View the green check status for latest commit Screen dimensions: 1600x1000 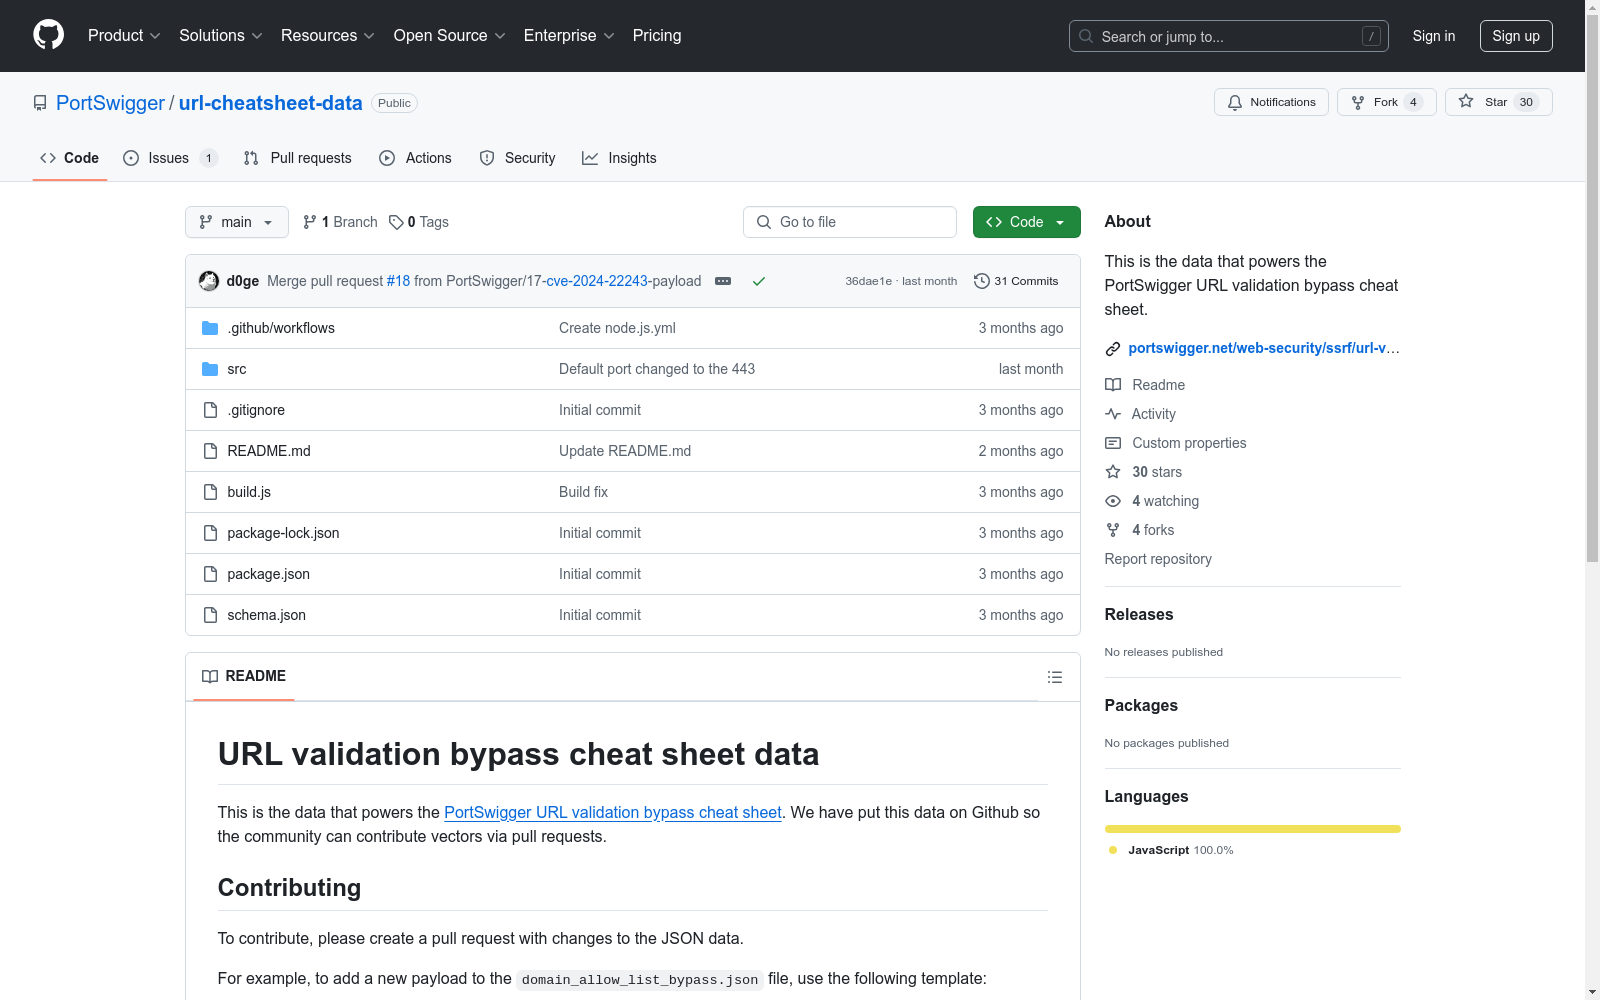coord(759,281)
